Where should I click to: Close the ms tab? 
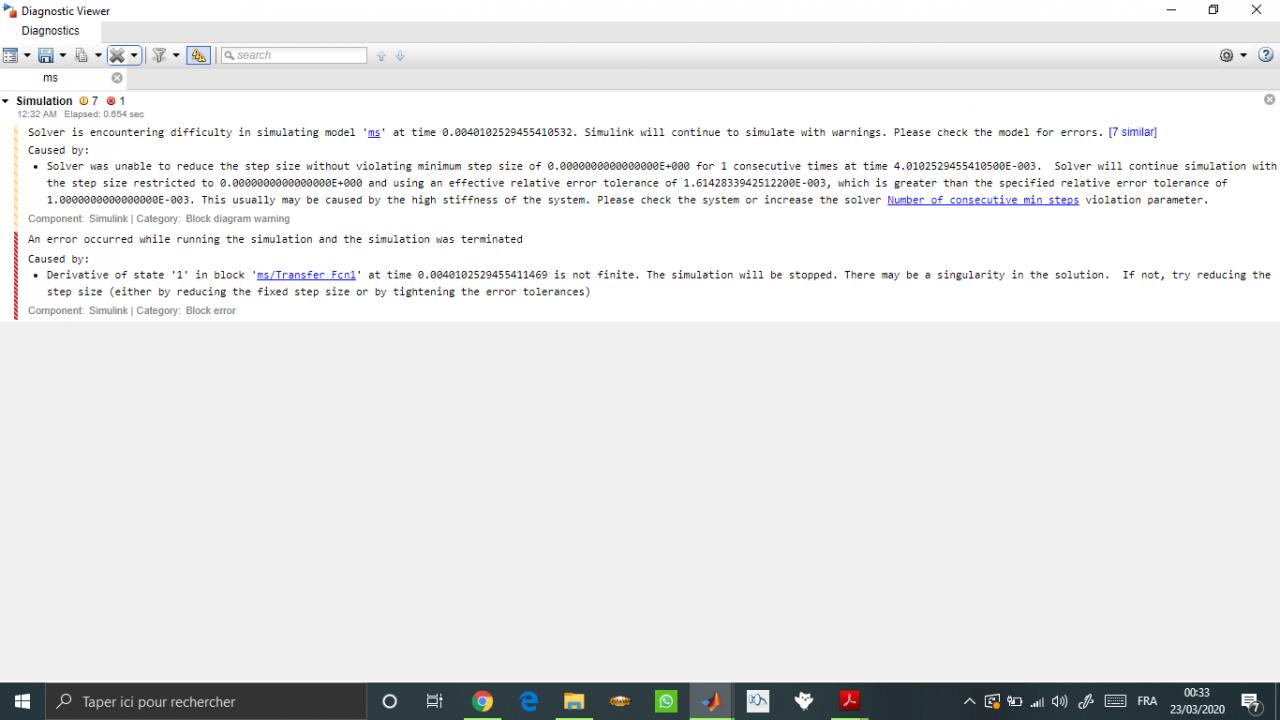pos(117,78)
